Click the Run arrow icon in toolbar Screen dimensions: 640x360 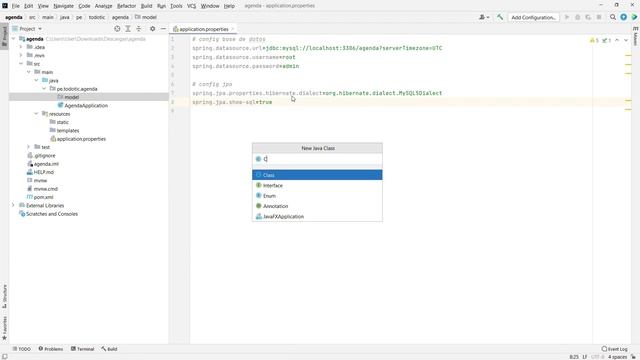(567, 17)
